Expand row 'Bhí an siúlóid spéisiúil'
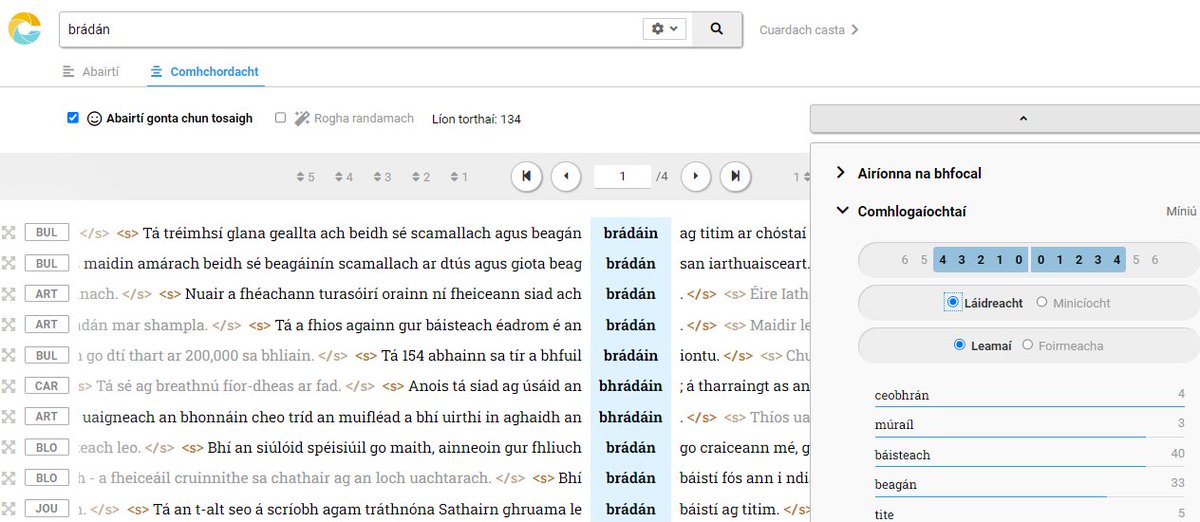The height and width of the screenshot is (522, 1200). point(8,448)
